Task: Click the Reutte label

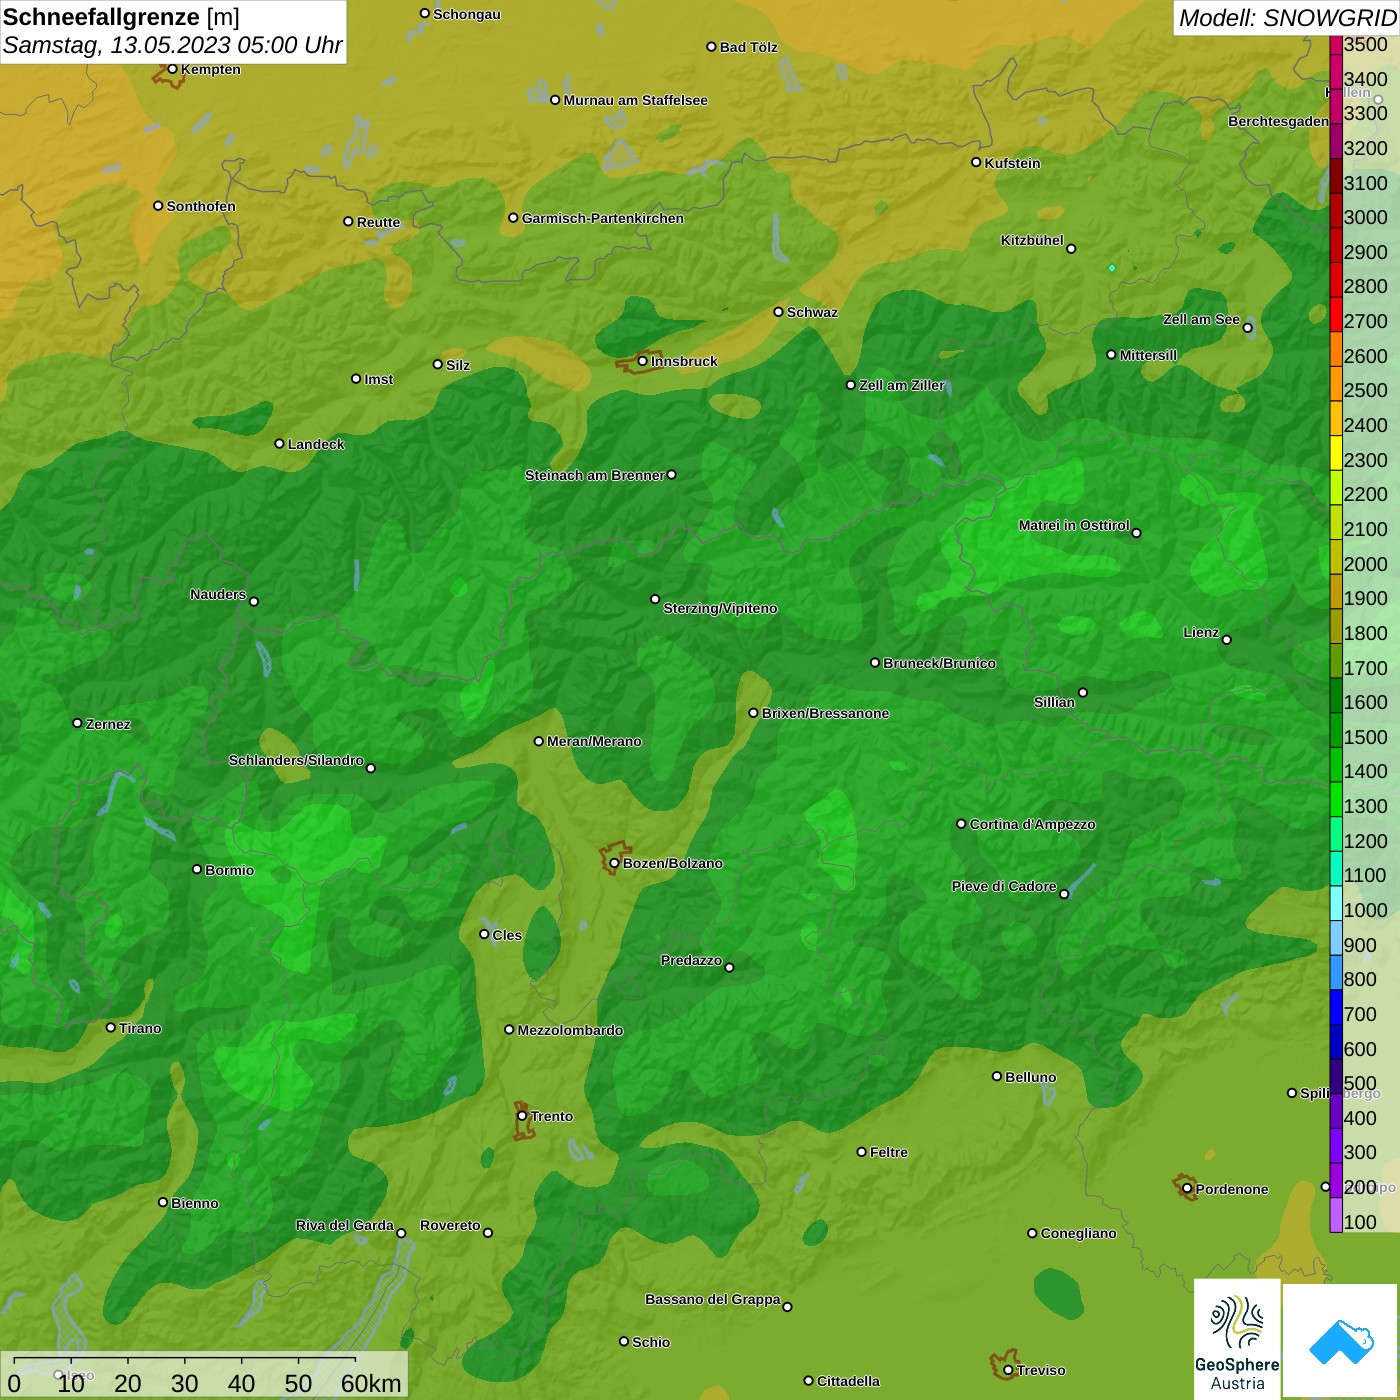Action: click(378, 222)
